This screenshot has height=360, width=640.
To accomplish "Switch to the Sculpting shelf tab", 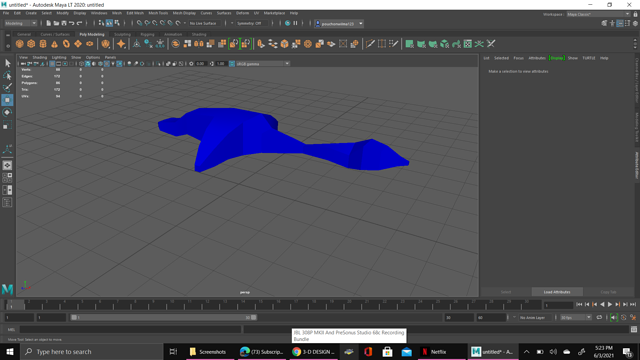I will pos(122,34).
